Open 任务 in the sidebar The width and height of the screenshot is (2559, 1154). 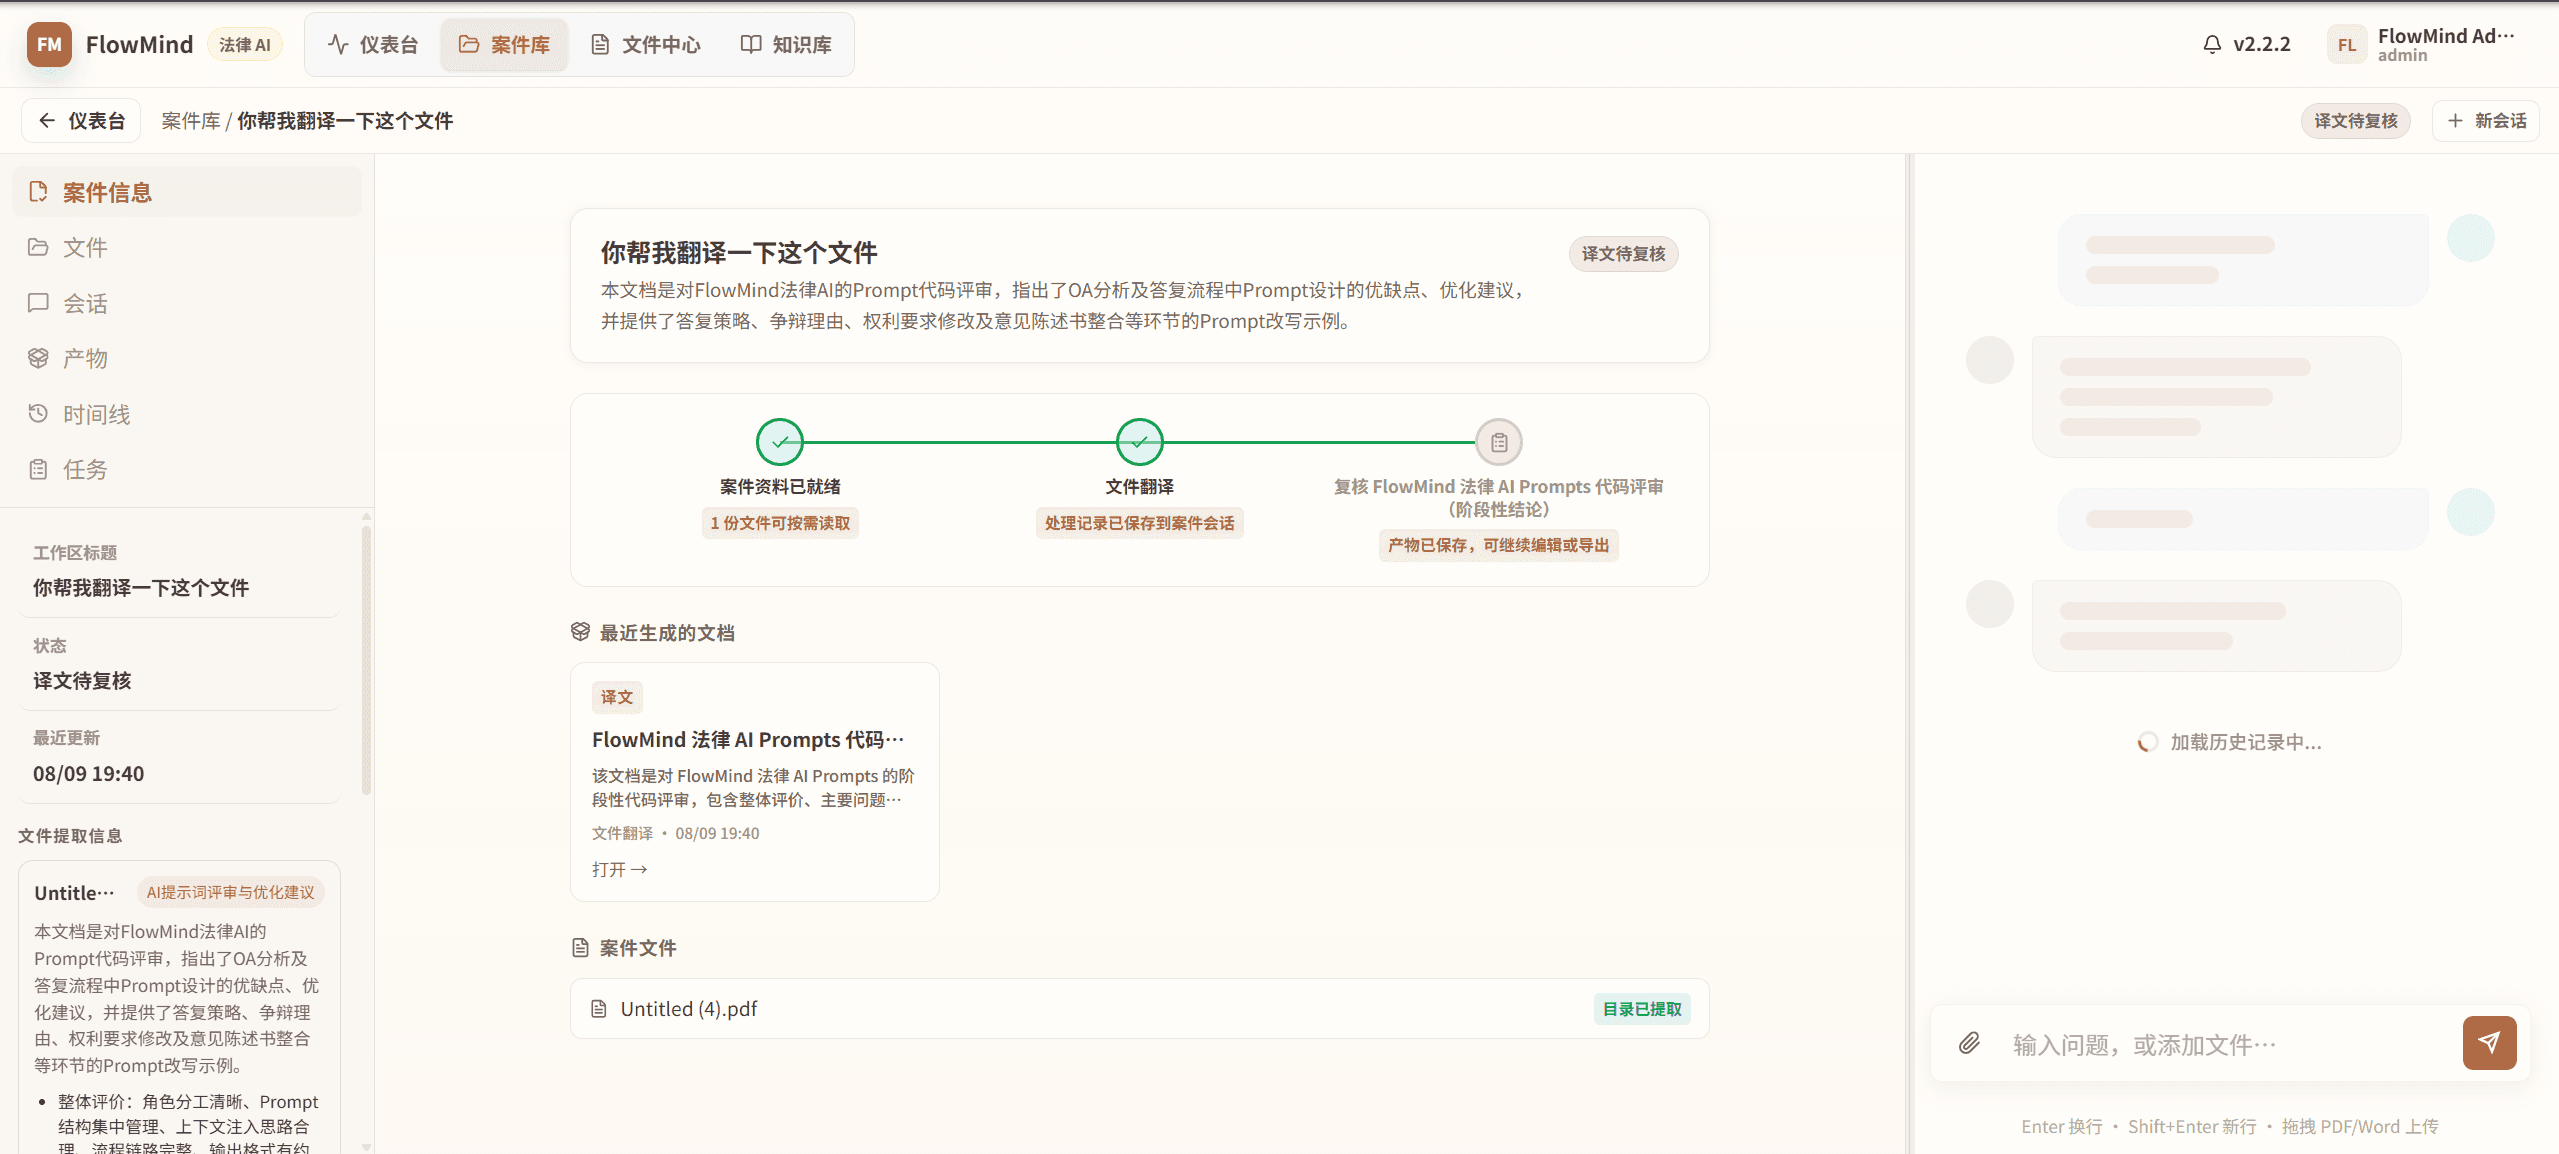pyautogui.click(x=187, y=469)
